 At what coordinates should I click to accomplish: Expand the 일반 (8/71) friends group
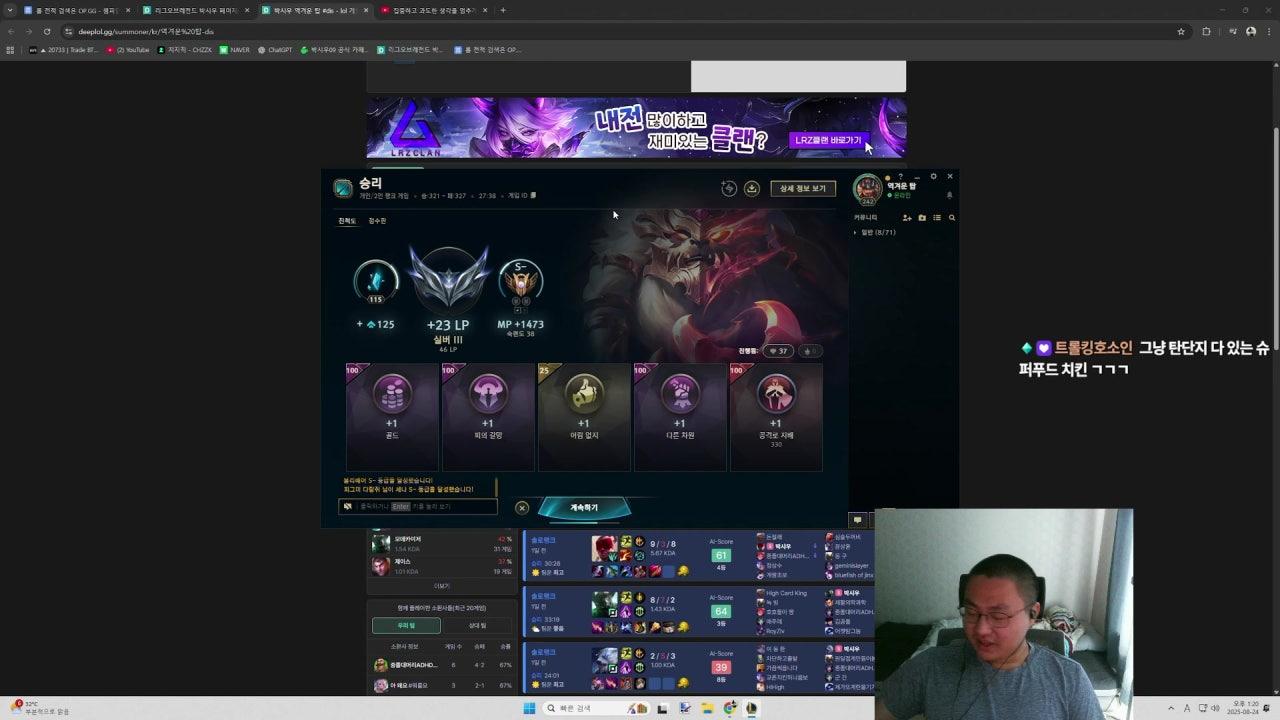pos(875,232)
